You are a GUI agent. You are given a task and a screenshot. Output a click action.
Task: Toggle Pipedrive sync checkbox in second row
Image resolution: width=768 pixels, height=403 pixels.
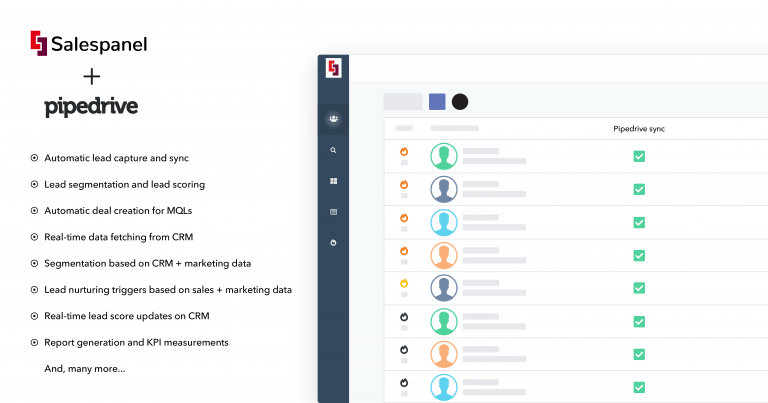click(x=639, y=190)
